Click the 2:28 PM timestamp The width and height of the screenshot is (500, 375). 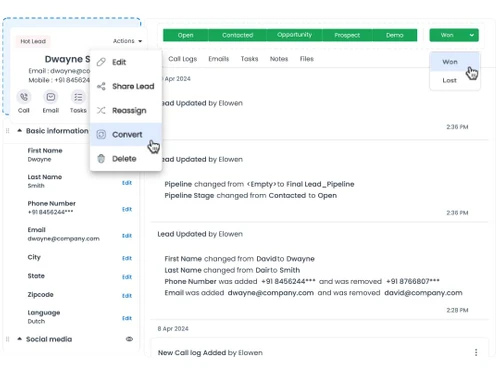point(457,310)
